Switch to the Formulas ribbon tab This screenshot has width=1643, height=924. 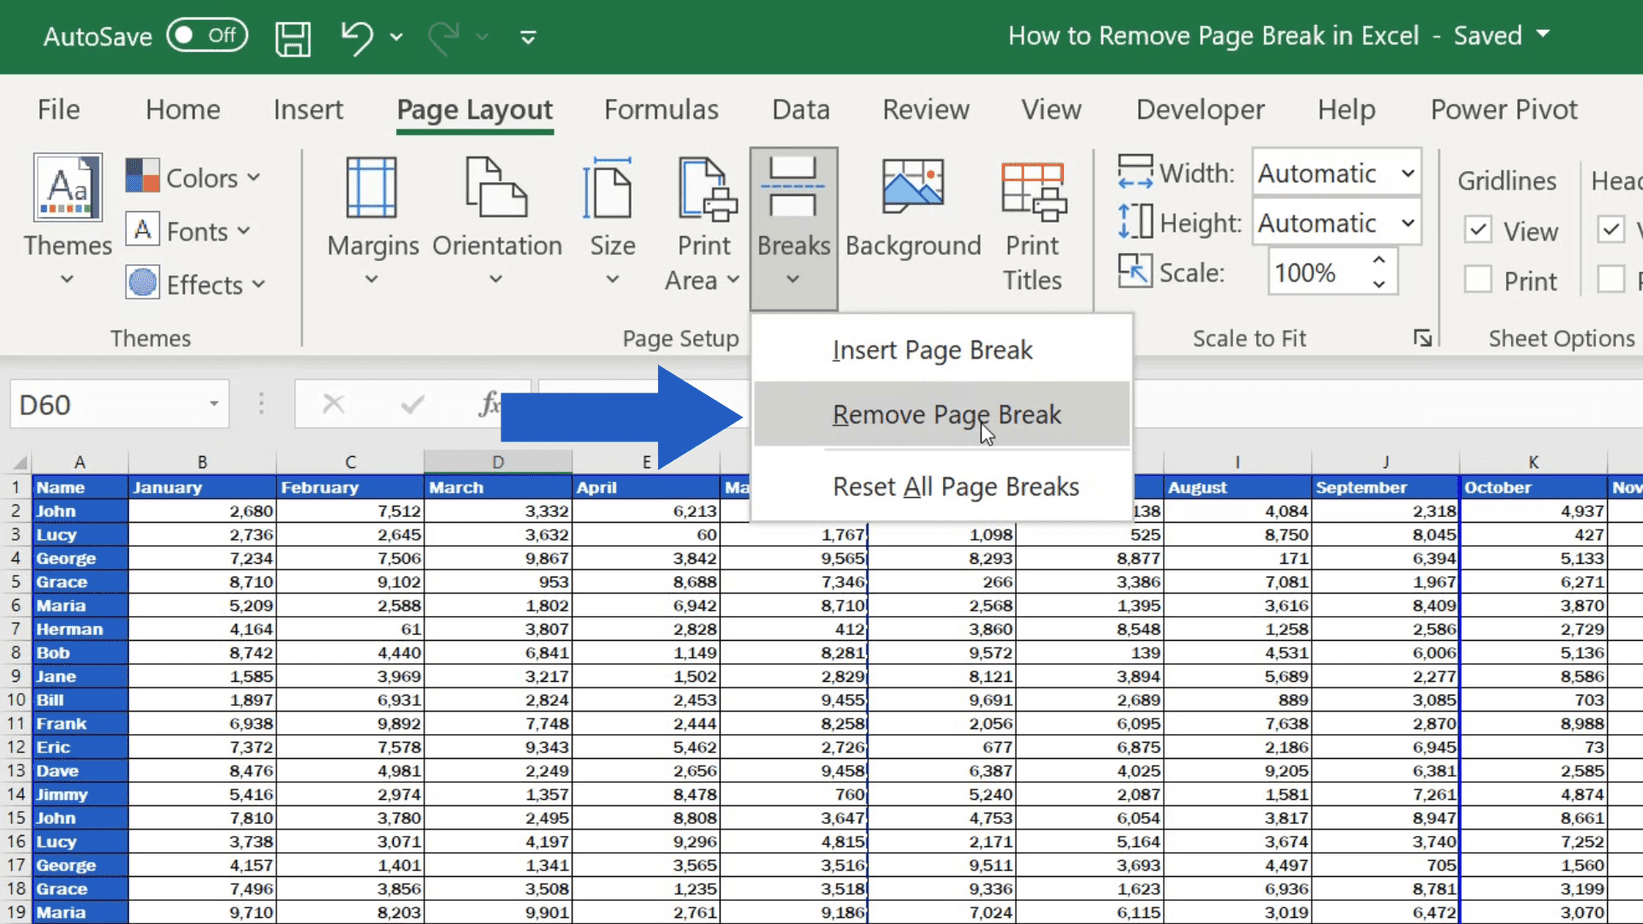pyautogui.click(x=661, y=110)
